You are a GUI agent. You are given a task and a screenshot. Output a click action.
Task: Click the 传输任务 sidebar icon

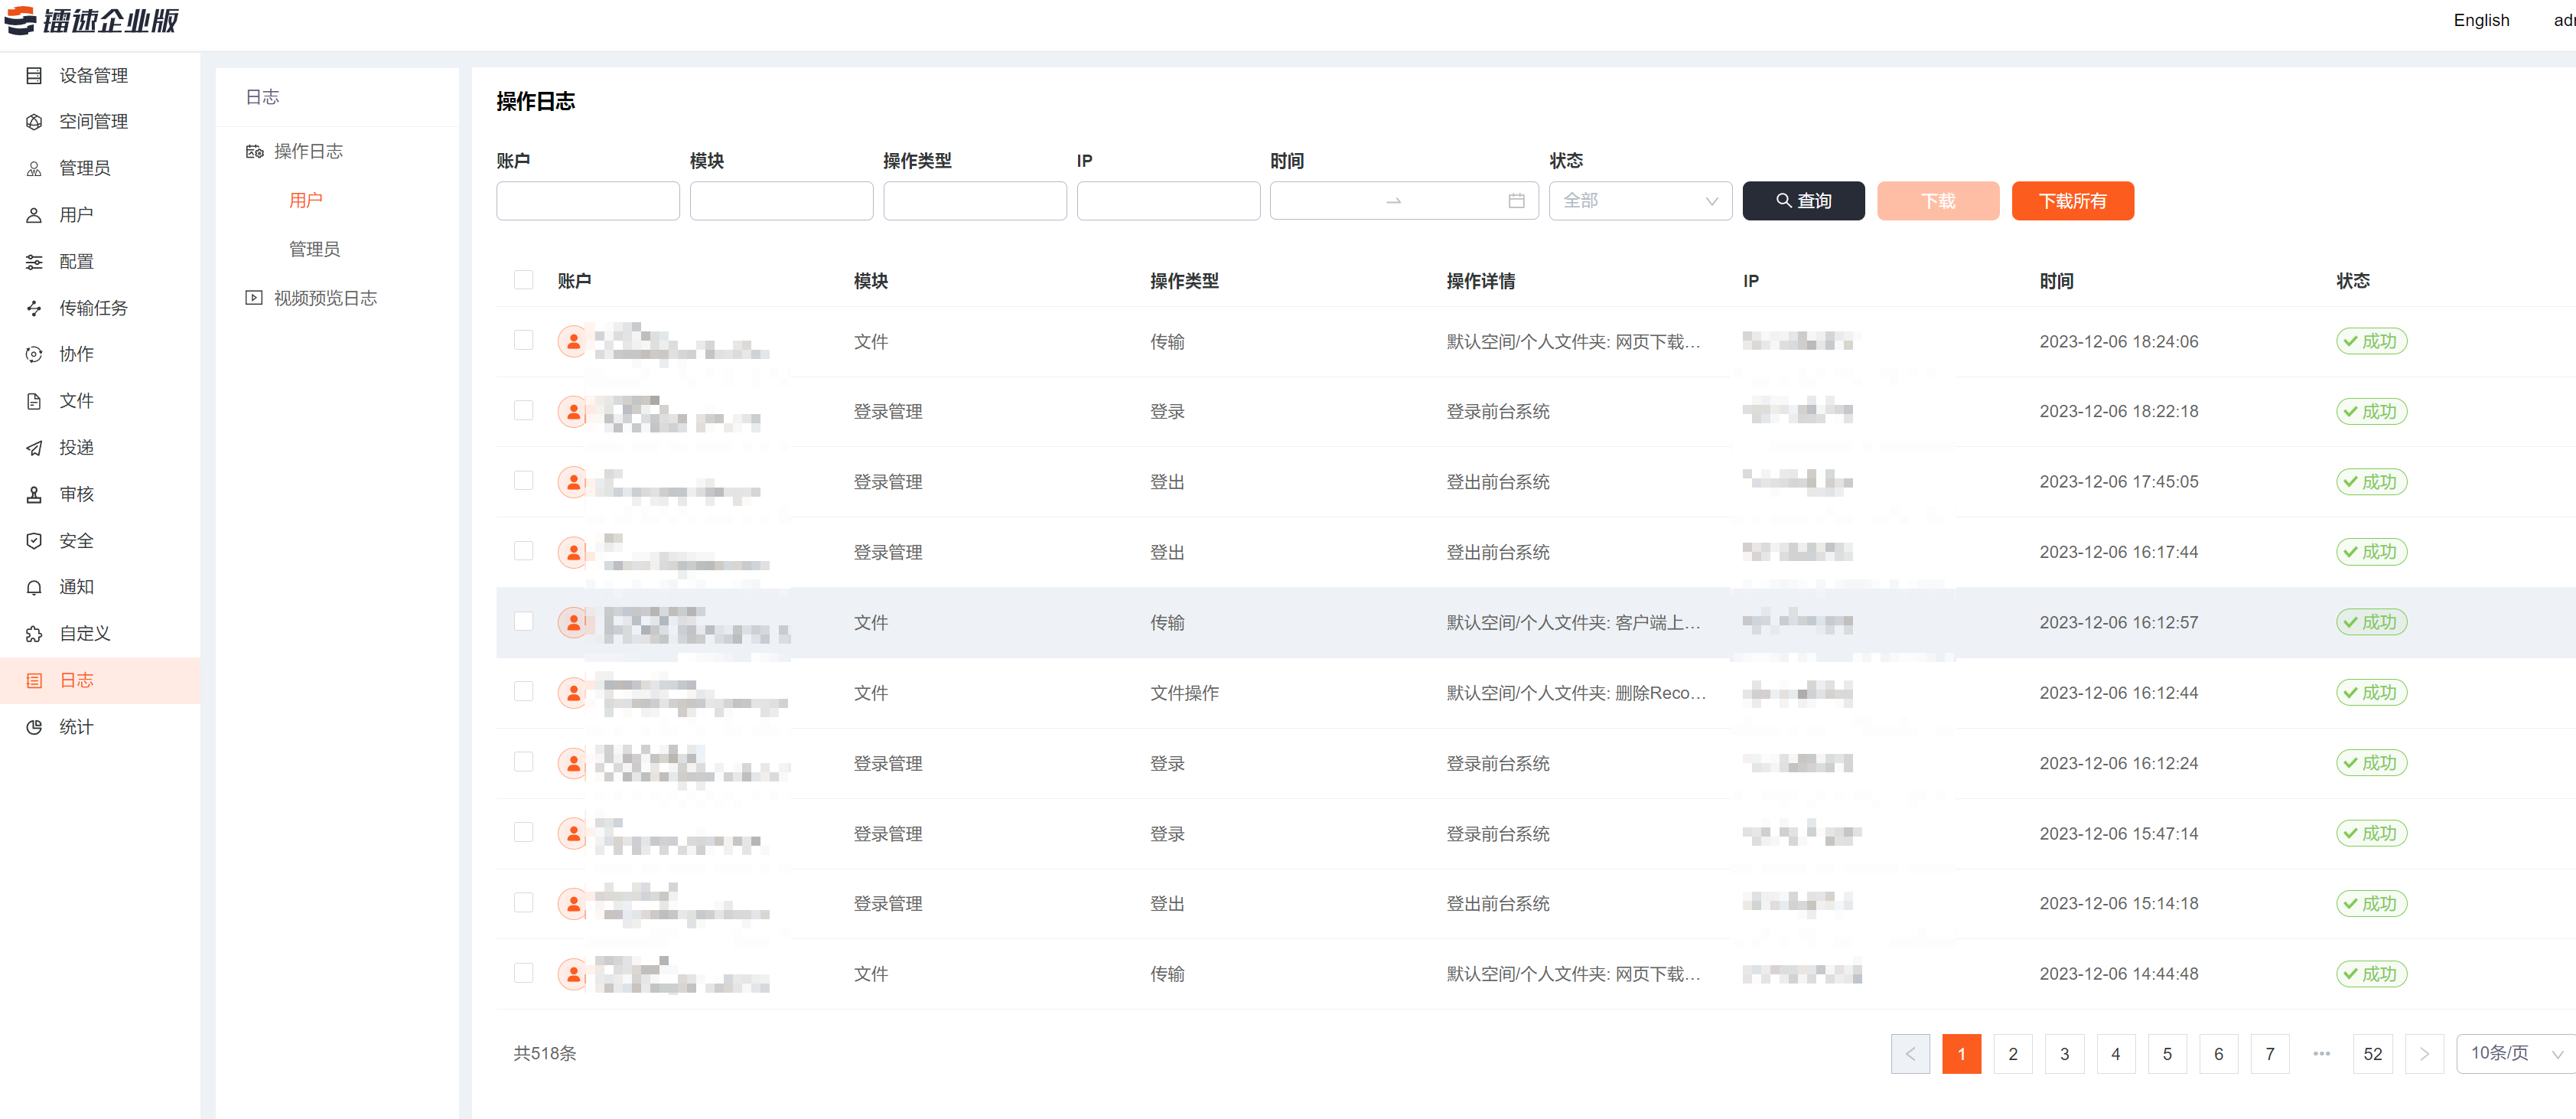coord(34,308)
